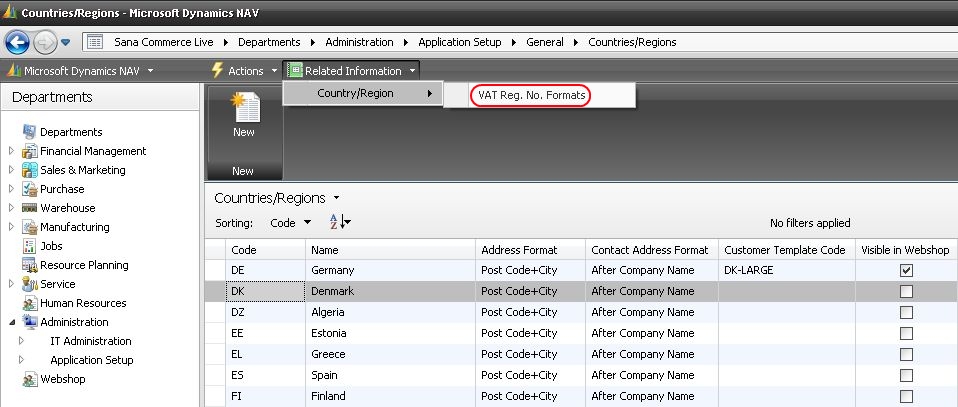Open the Microsoft Dynamics NAV menu
Image resolution: width=958 pixels, height=407 pixels.
click(81, 71)
